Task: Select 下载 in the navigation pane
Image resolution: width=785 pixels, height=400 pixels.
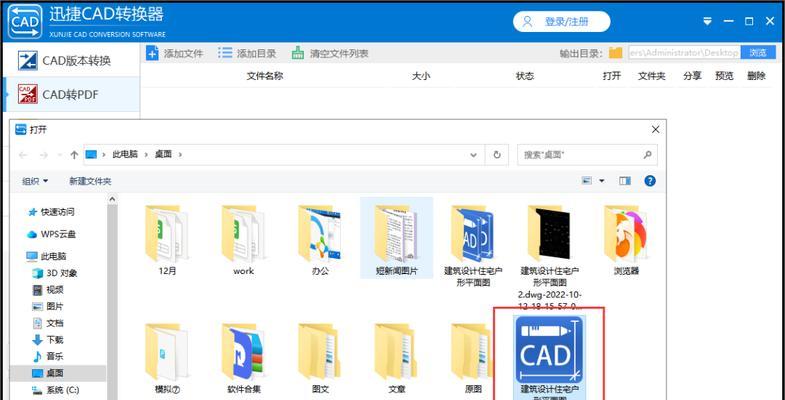Action: coord(48,340)
